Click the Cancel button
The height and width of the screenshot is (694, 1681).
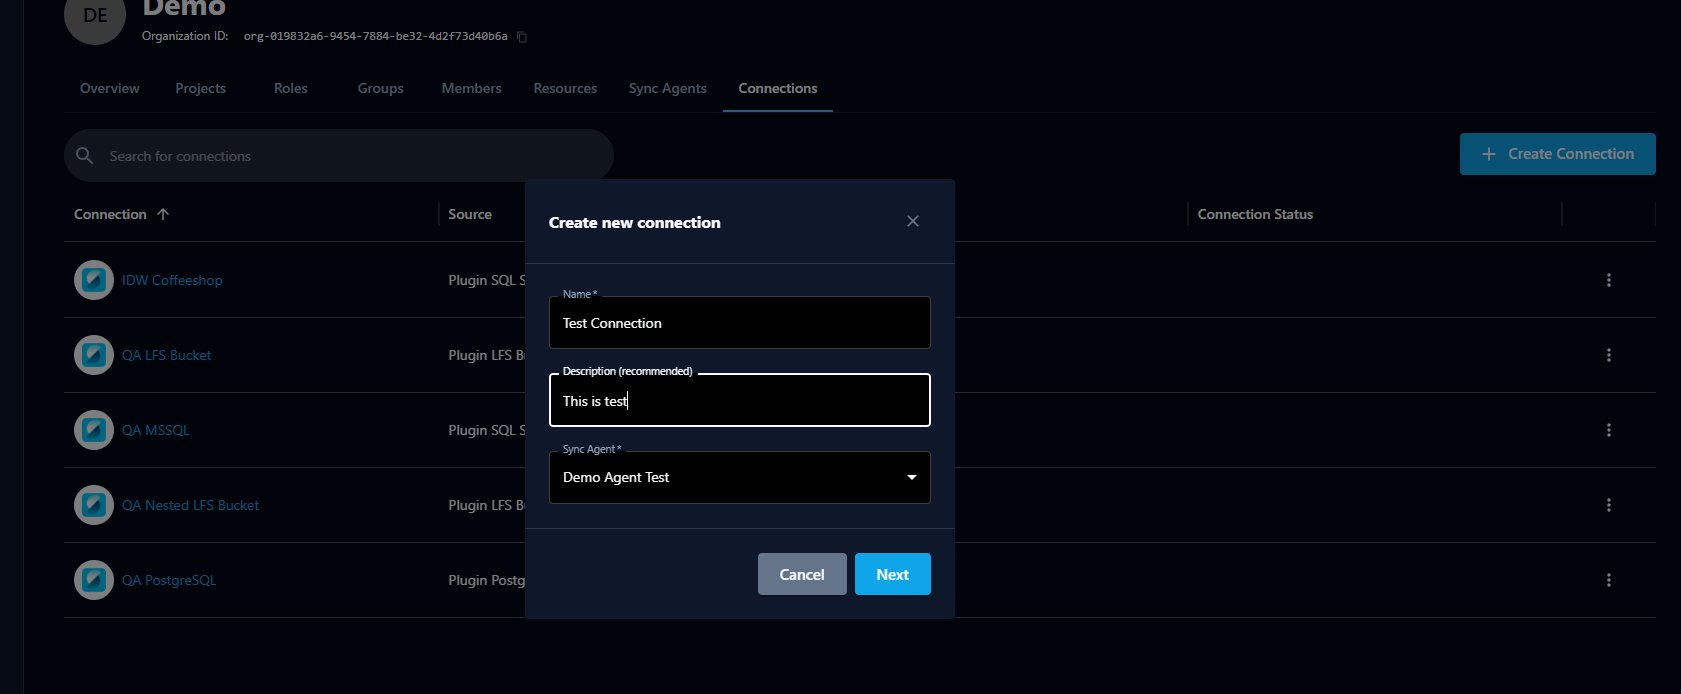tap(802, 574)
